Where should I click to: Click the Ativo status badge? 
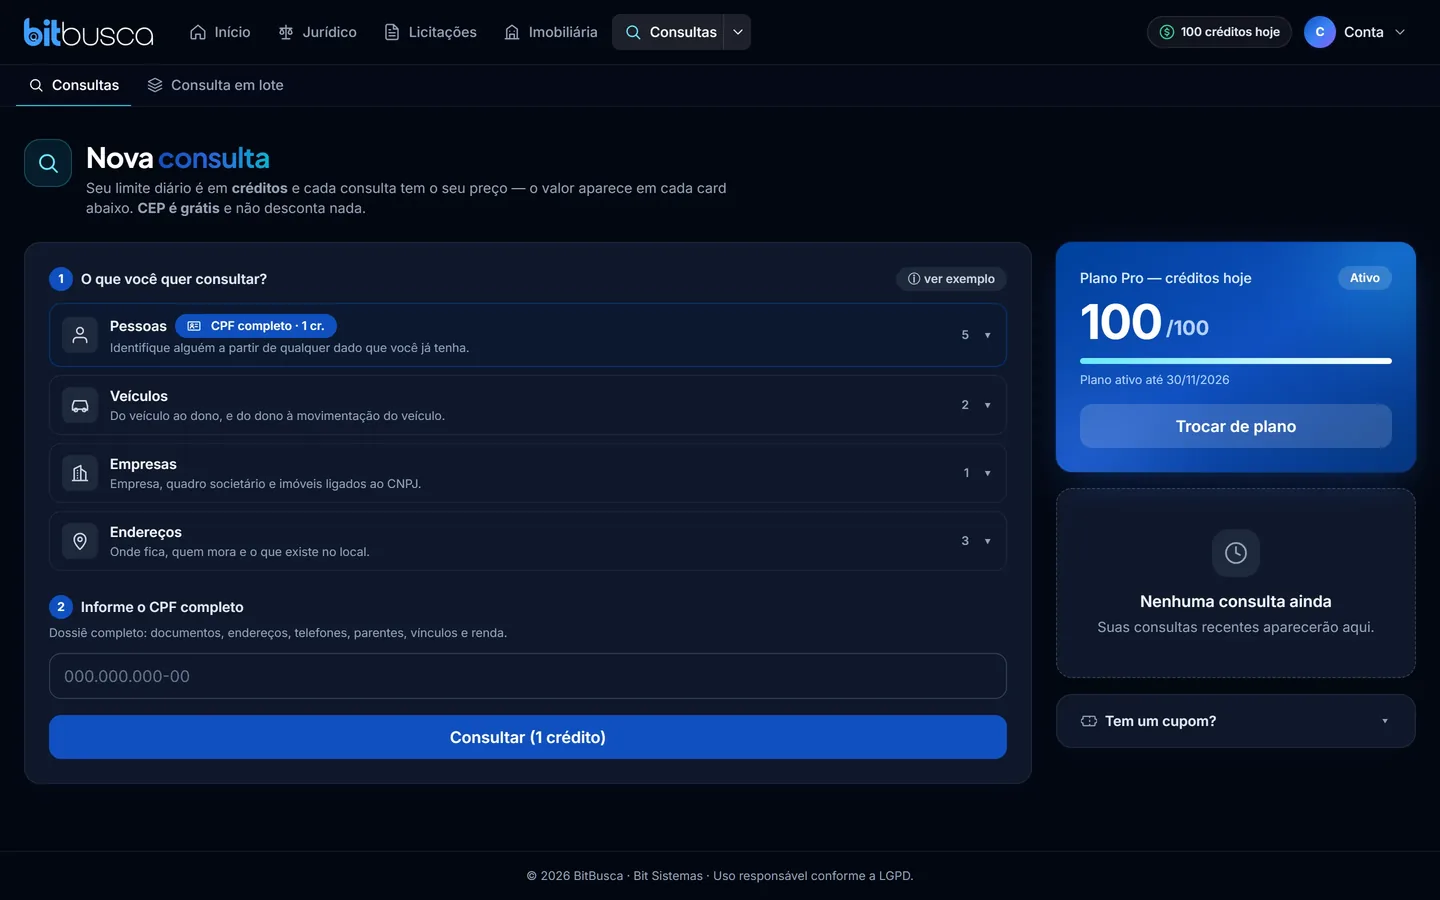[1365, 278]
